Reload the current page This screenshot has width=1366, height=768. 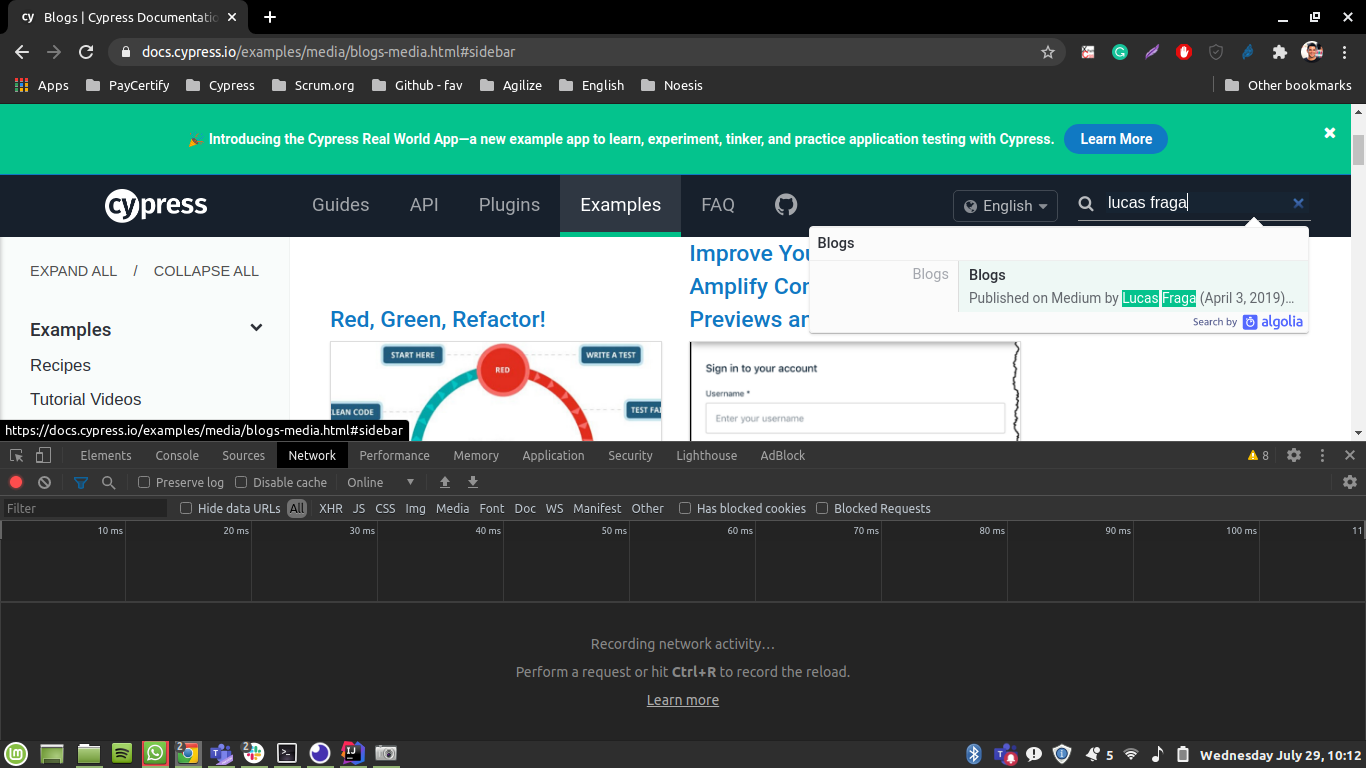tap(86, 52)
